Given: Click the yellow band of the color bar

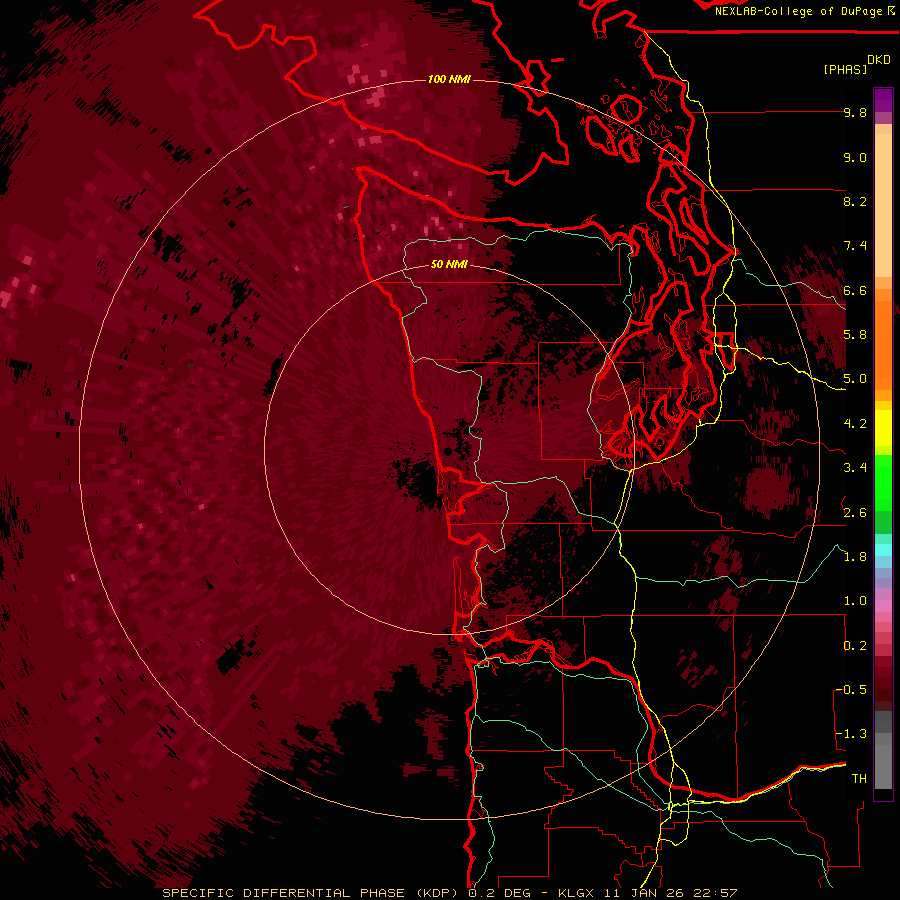Looking at the screenshot, I should (x=883, y=428).
